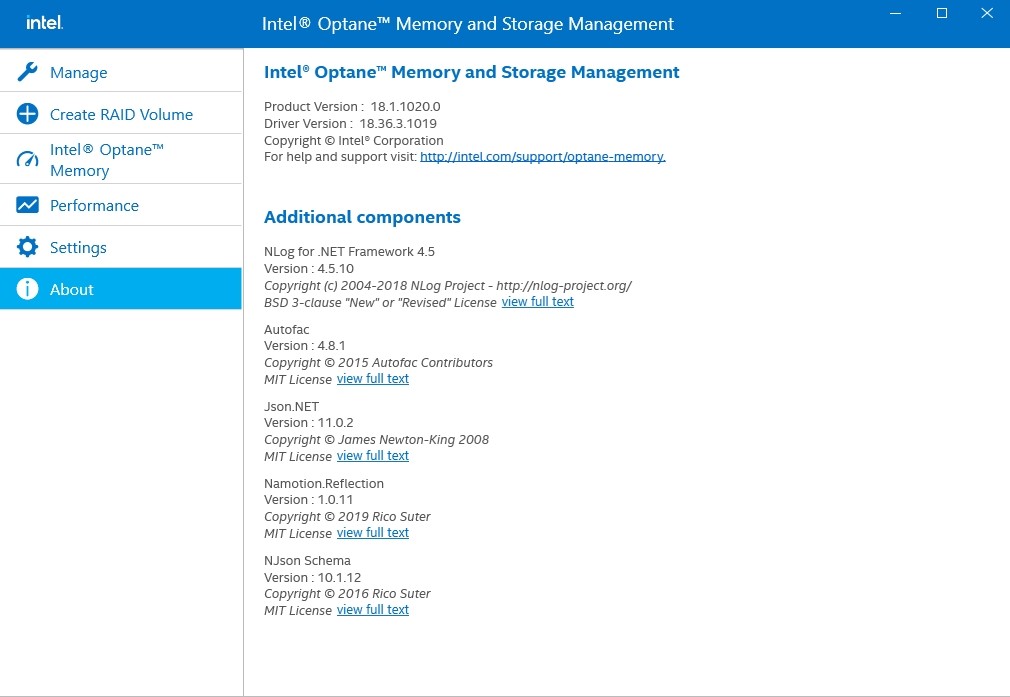Maximize the Optane Memory window
The image size is (1010, 697).
[x=942, y=13]
